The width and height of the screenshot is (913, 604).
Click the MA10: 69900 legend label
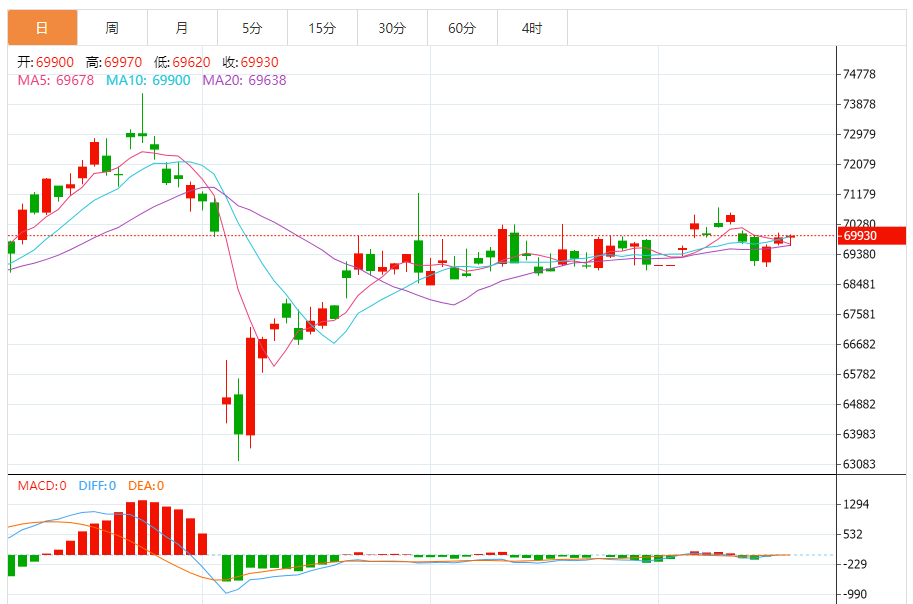point(148,80)
